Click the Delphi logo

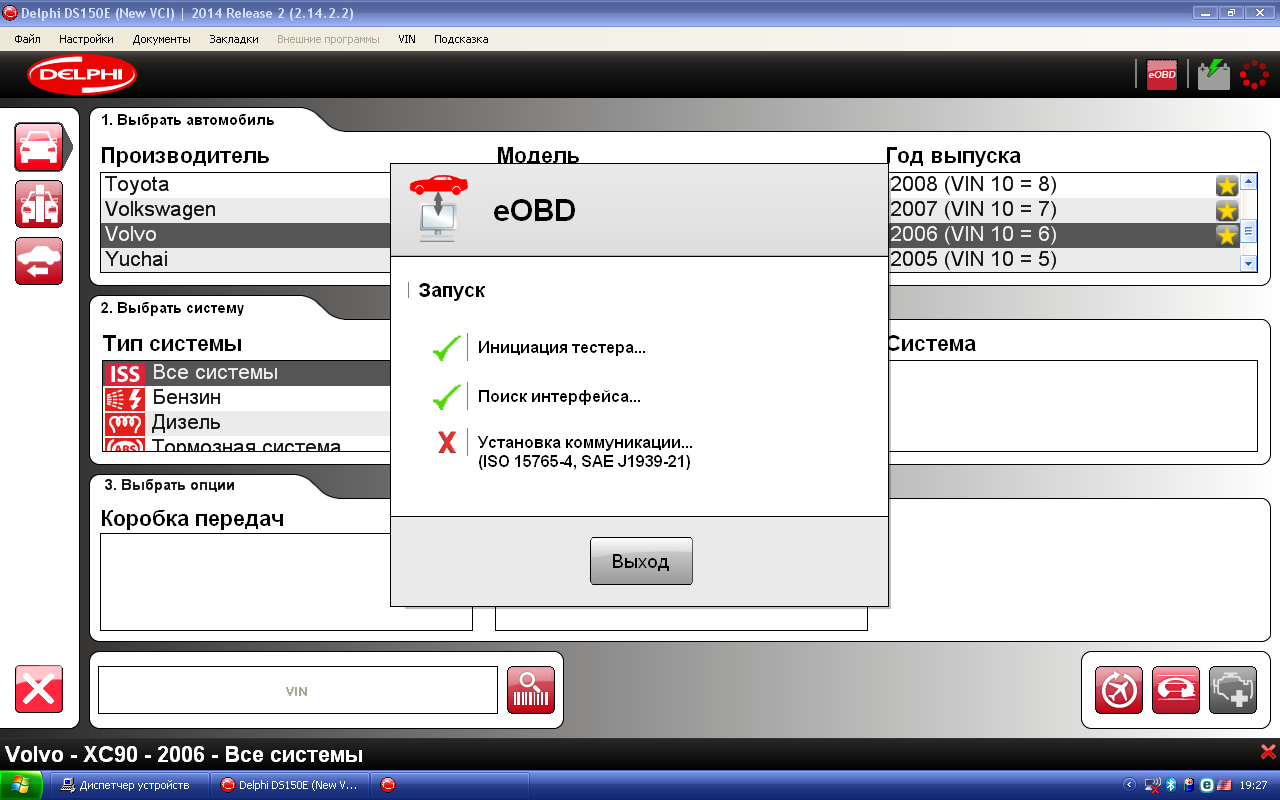[x=82, y=75]
